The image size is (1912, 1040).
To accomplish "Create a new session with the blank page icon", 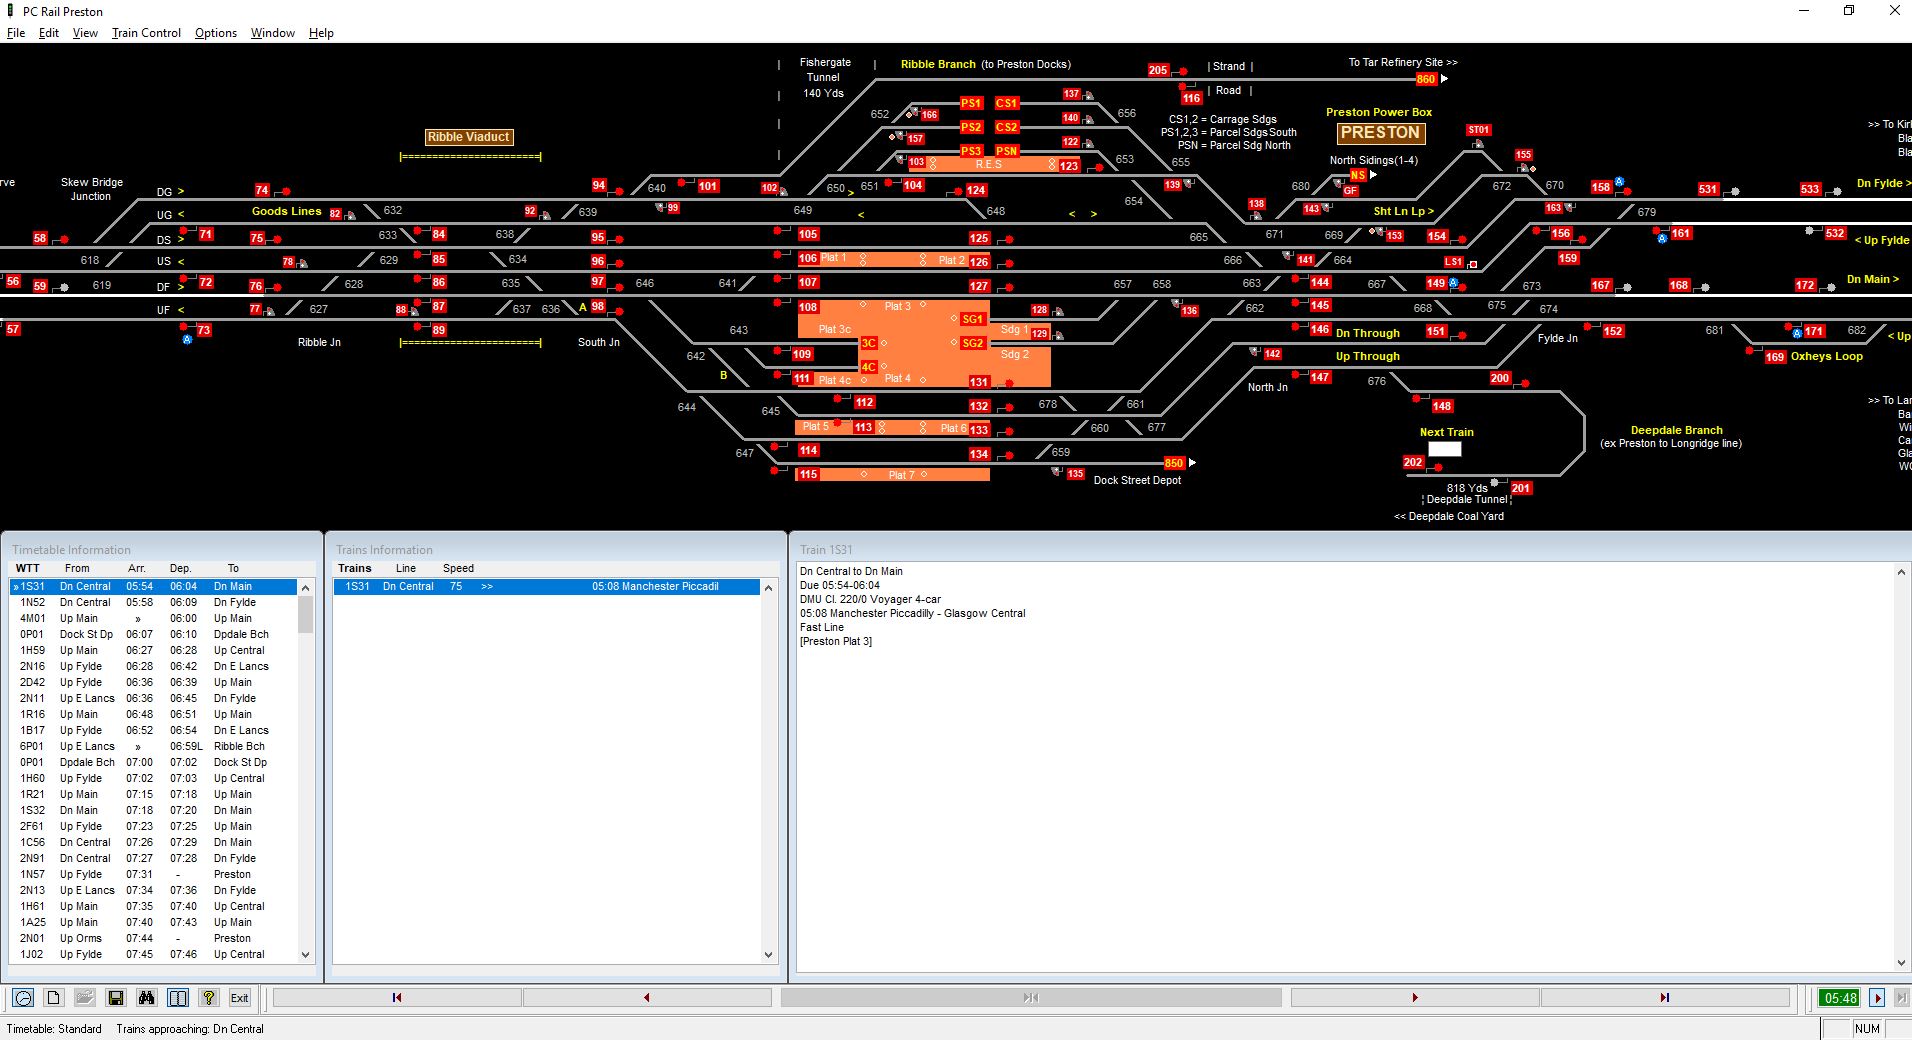I will [x=54, y=998].
